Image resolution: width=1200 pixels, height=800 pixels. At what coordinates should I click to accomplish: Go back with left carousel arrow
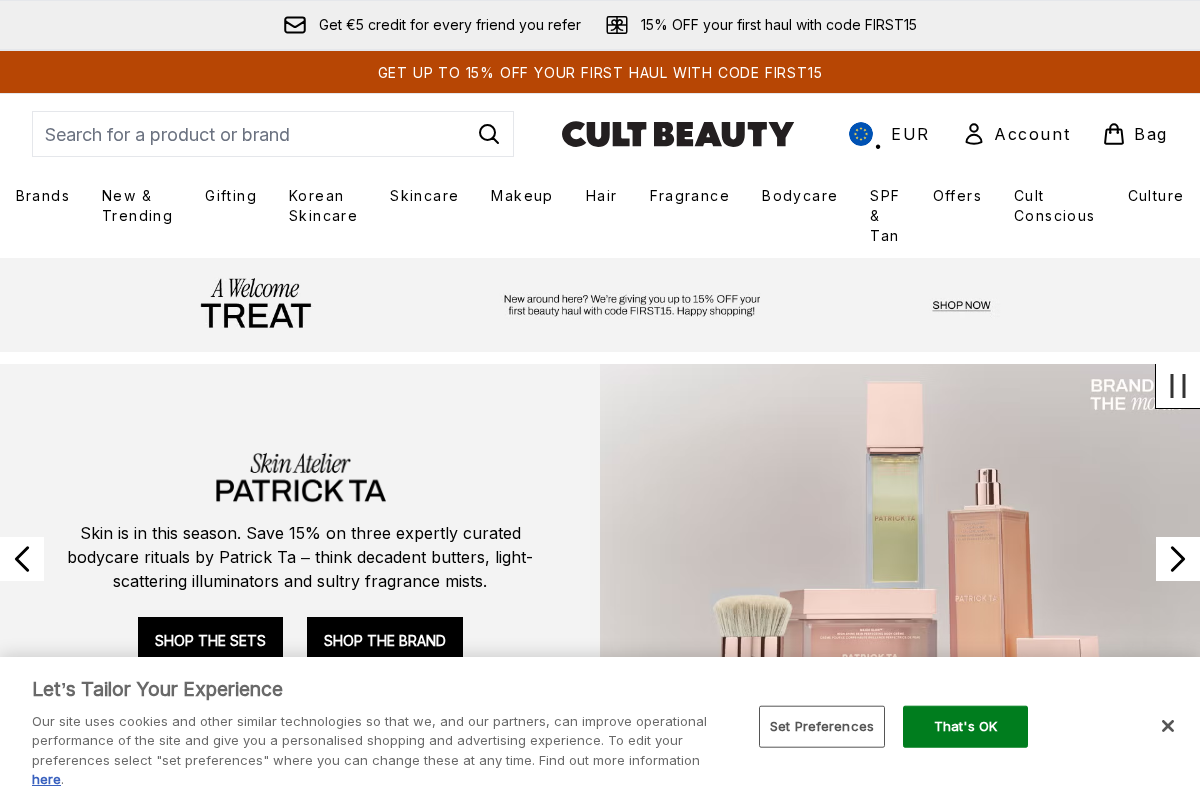[x=21, y=559]
